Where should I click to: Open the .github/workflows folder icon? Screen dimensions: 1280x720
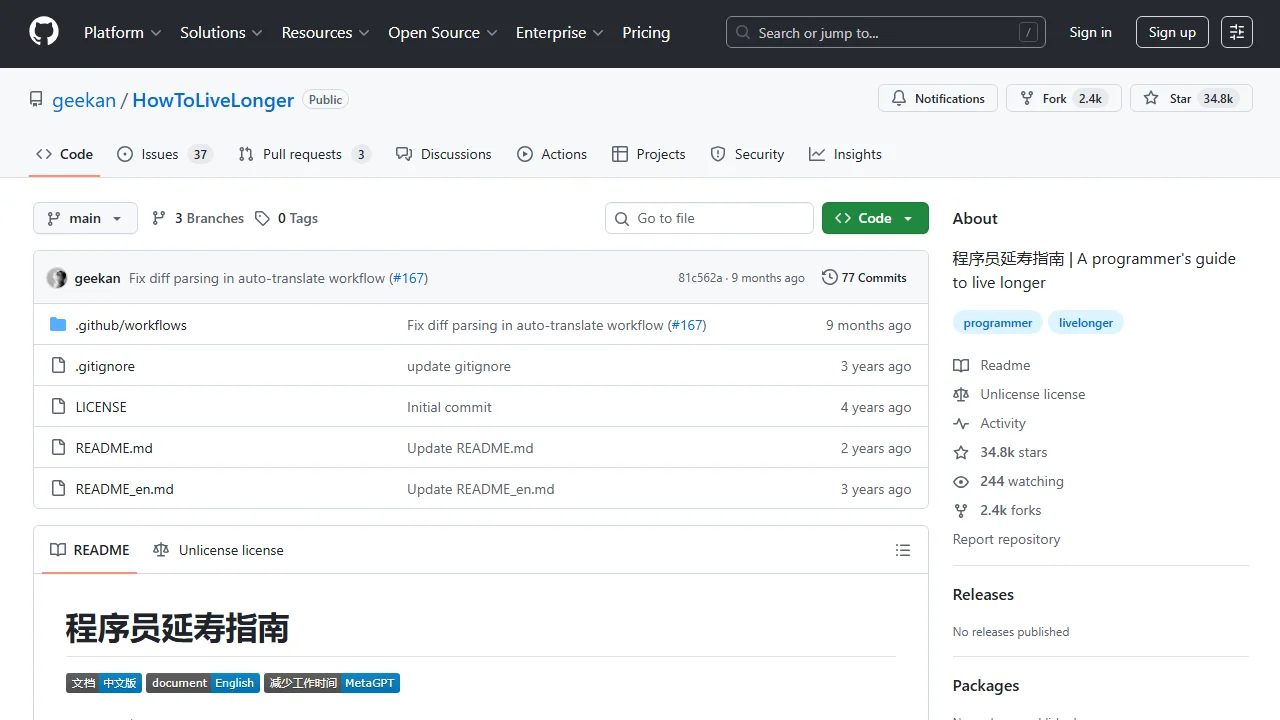(x=58, y=325)
